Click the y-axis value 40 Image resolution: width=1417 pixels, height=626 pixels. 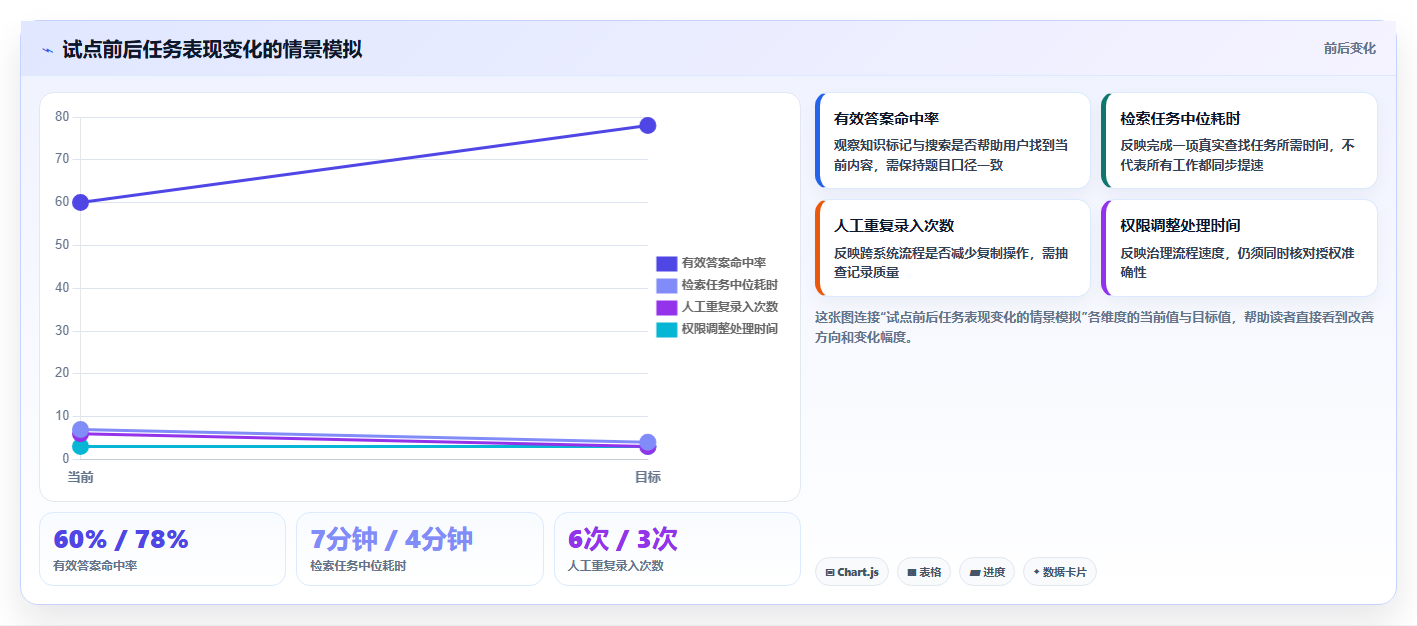point(62,288)
